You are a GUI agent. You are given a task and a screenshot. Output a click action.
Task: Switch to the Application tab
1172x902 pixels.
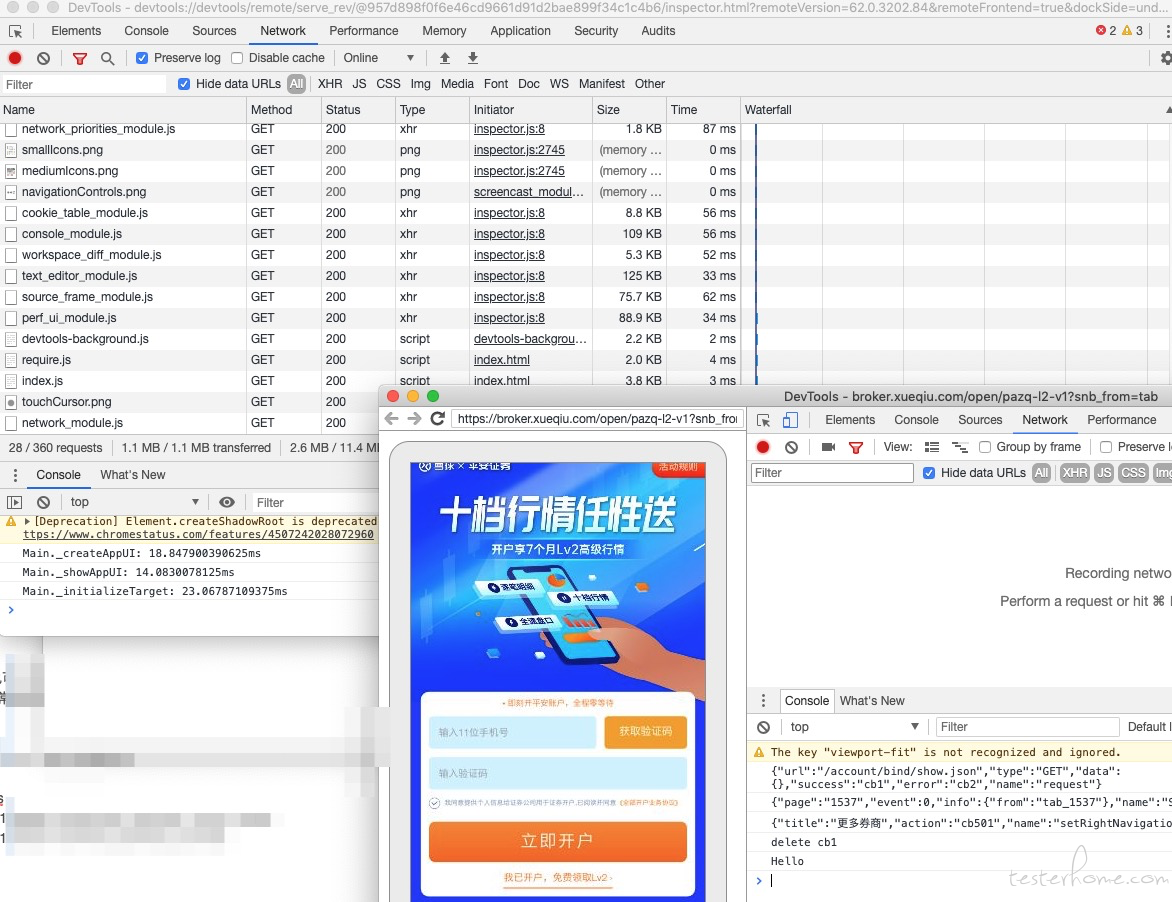(520, 31)
